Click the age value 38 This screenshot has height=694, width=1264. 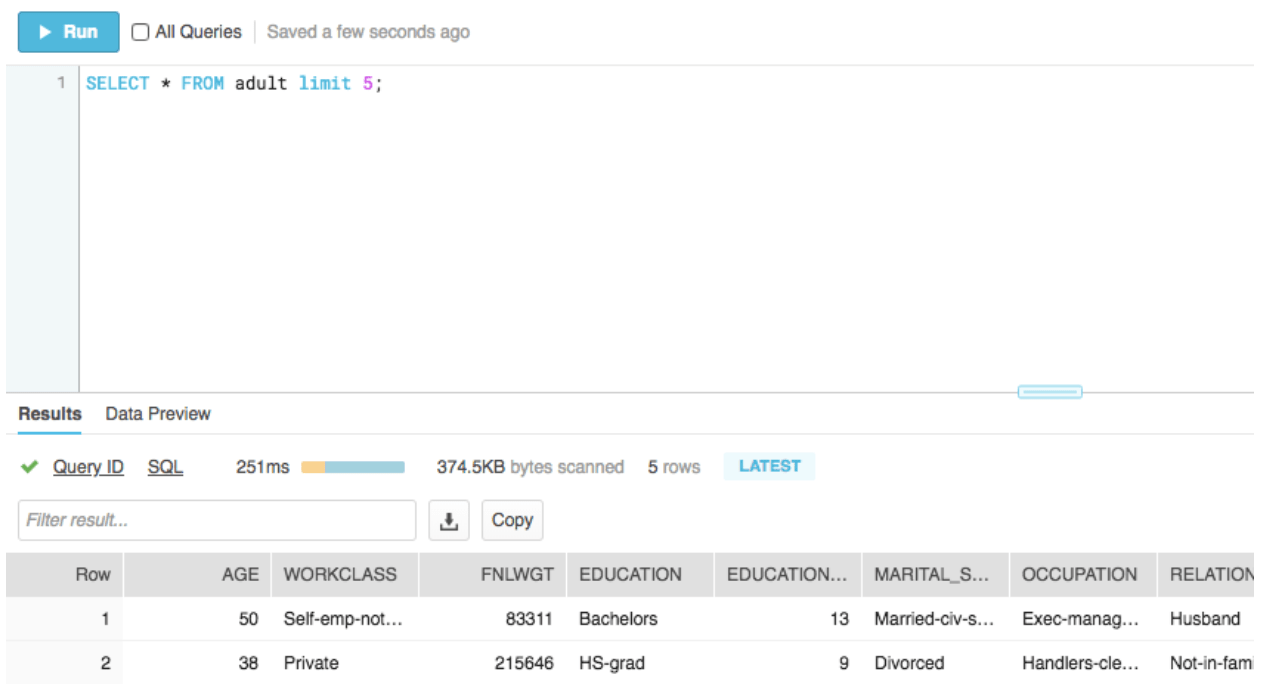pos(248,663)
